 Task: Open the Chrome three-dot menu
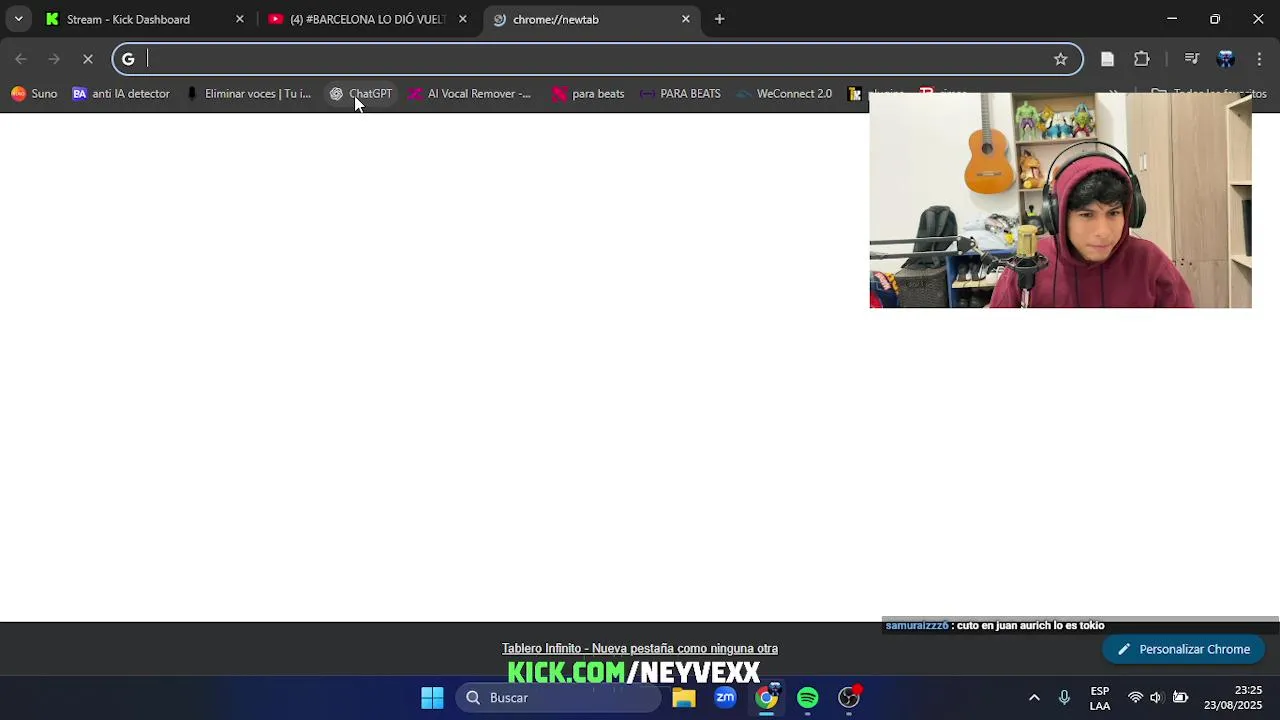point(1259,59)
